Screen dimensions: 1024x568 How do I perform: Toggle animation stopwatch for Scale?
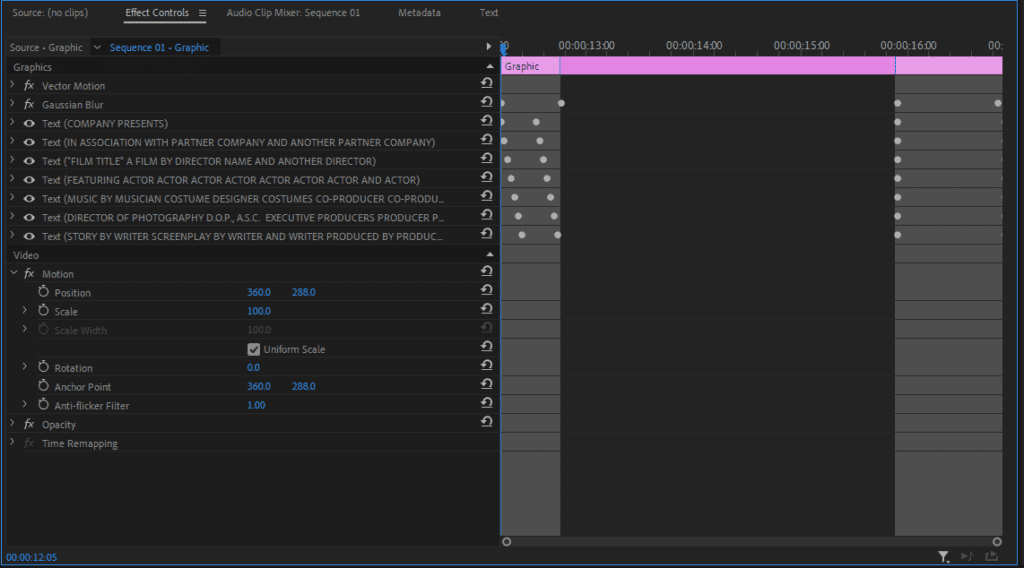coord(44,311)
